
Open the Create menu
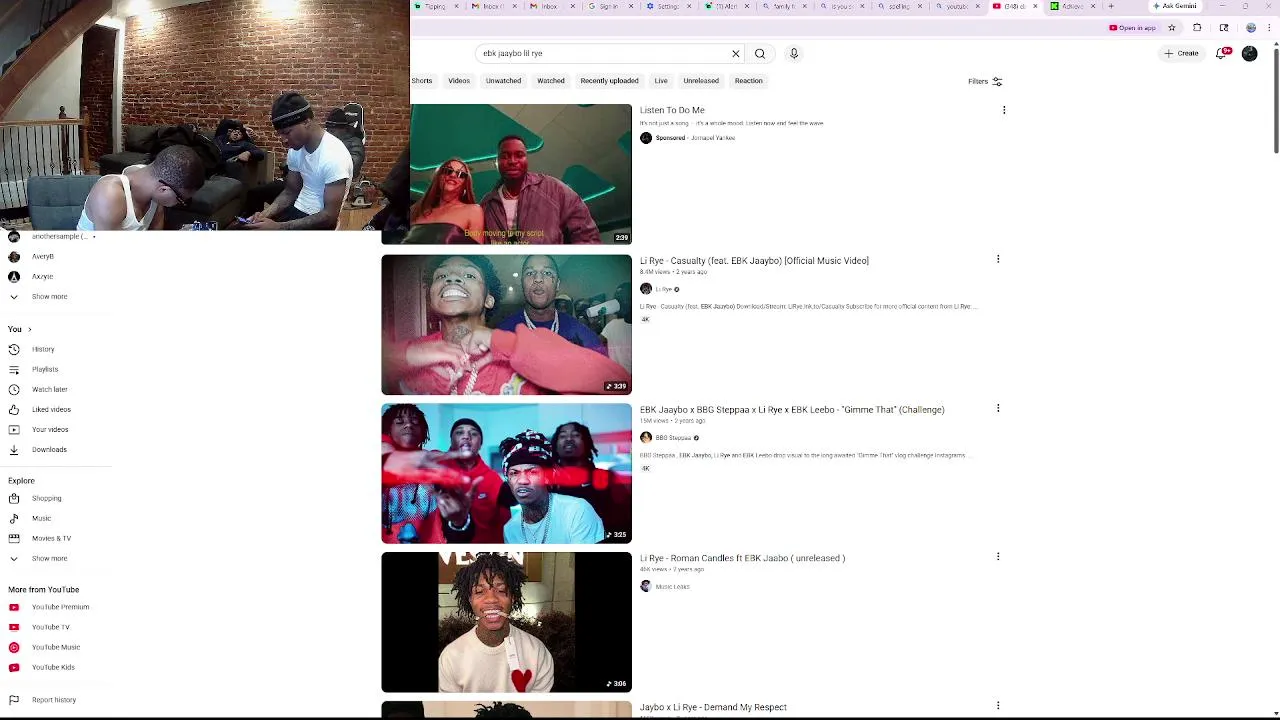tap(1181, 53)
